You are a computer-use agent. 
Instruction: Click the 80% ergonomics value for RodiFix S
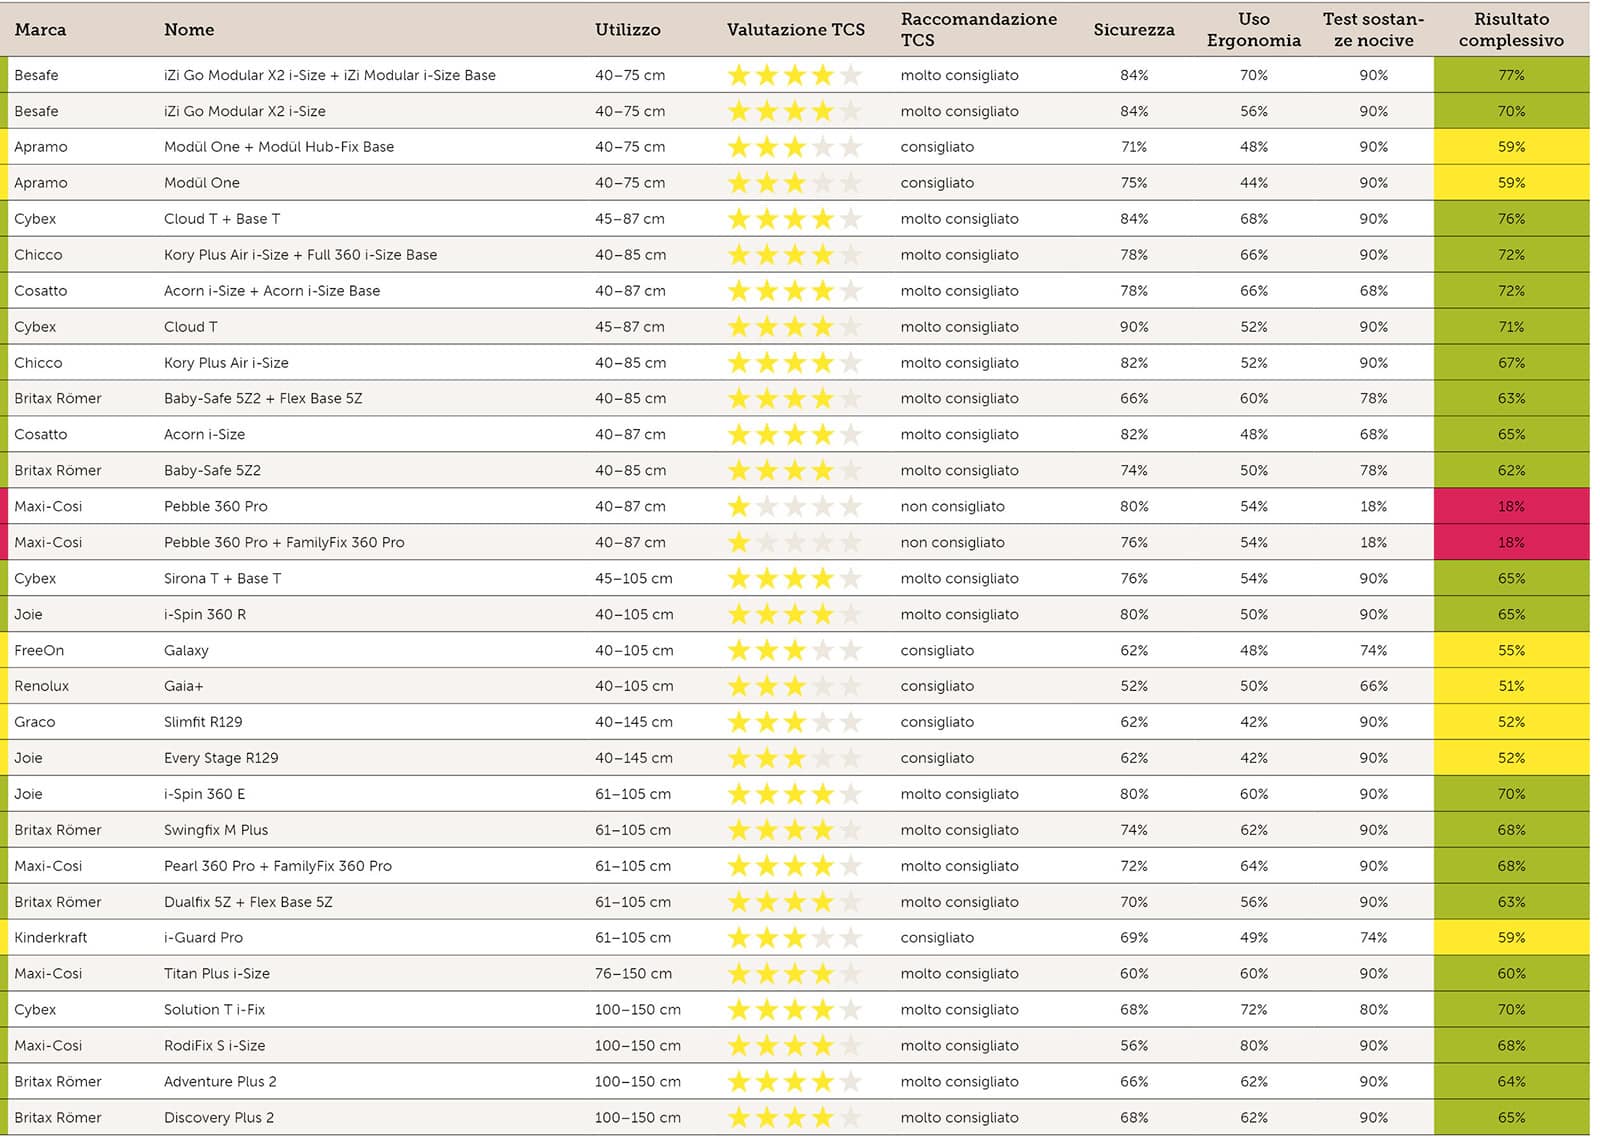[1253, 1046]
